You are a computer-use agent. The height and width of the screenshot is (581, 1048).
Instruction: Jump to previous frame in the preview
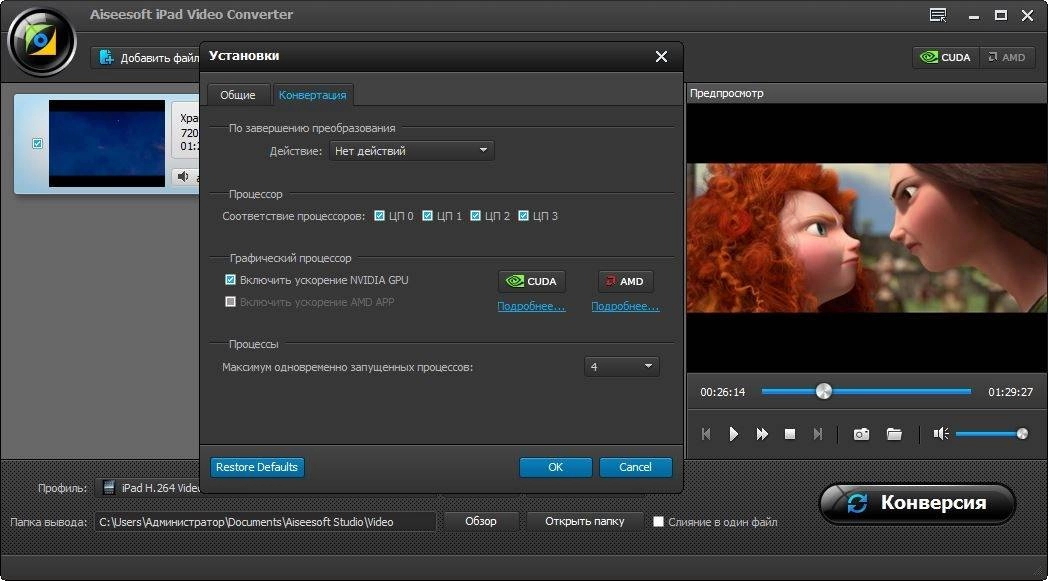706,434
